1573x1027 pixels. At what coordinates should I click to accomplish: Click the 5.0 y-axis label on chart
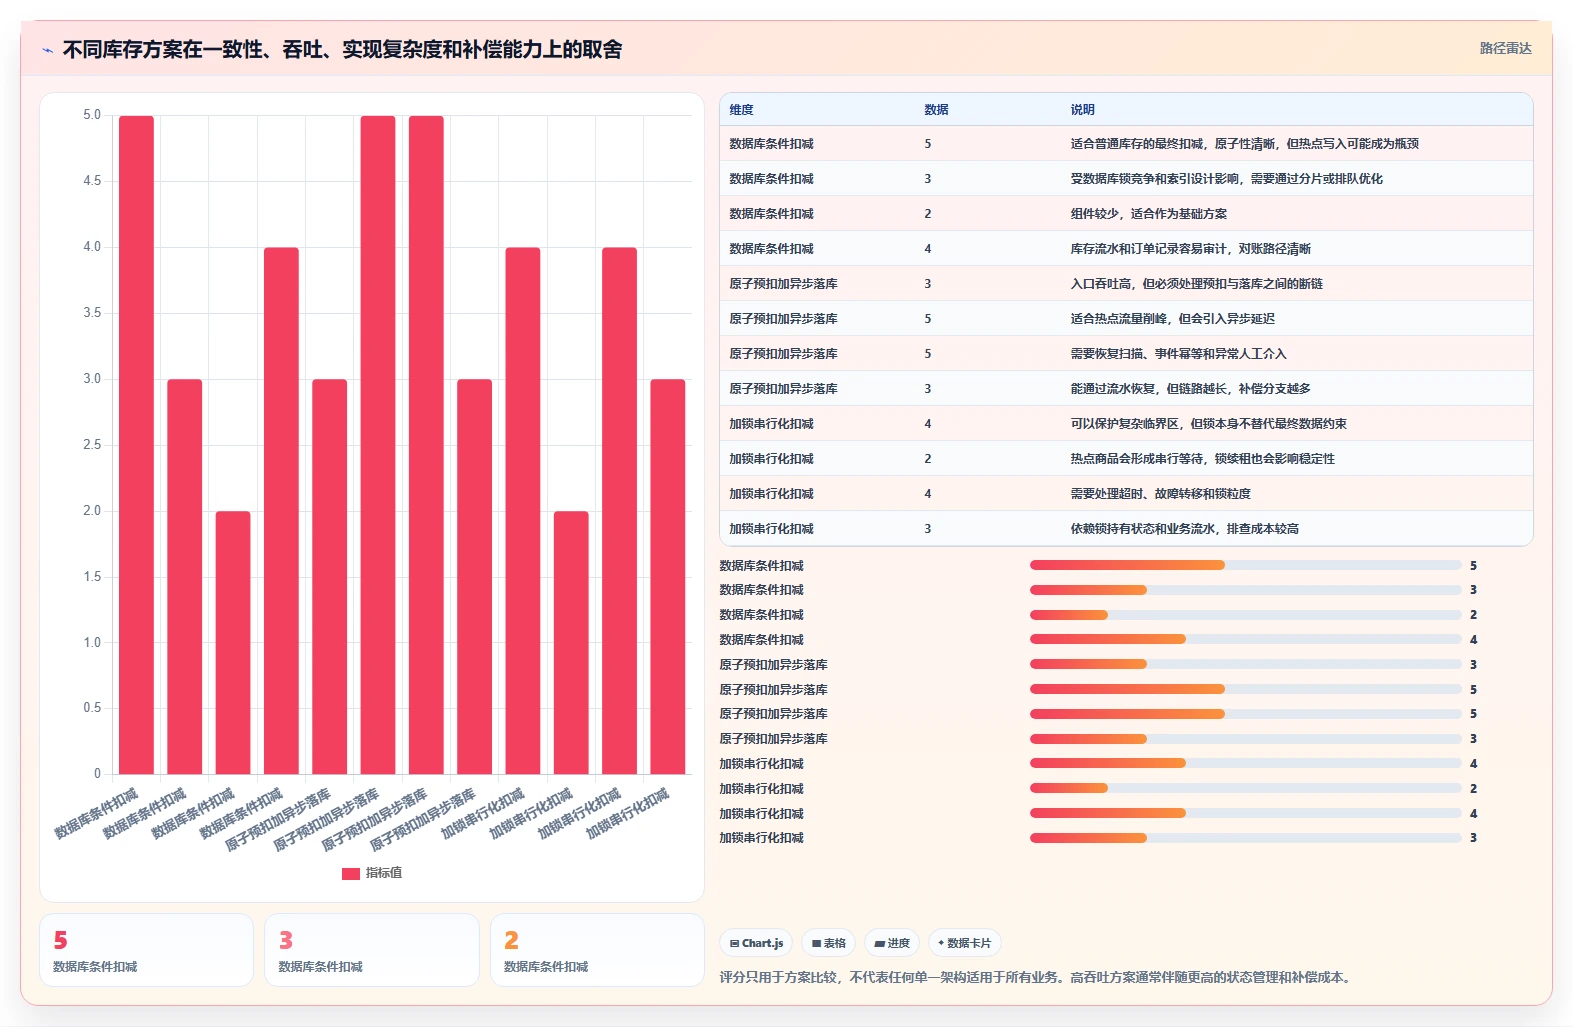tap(92, 115)
